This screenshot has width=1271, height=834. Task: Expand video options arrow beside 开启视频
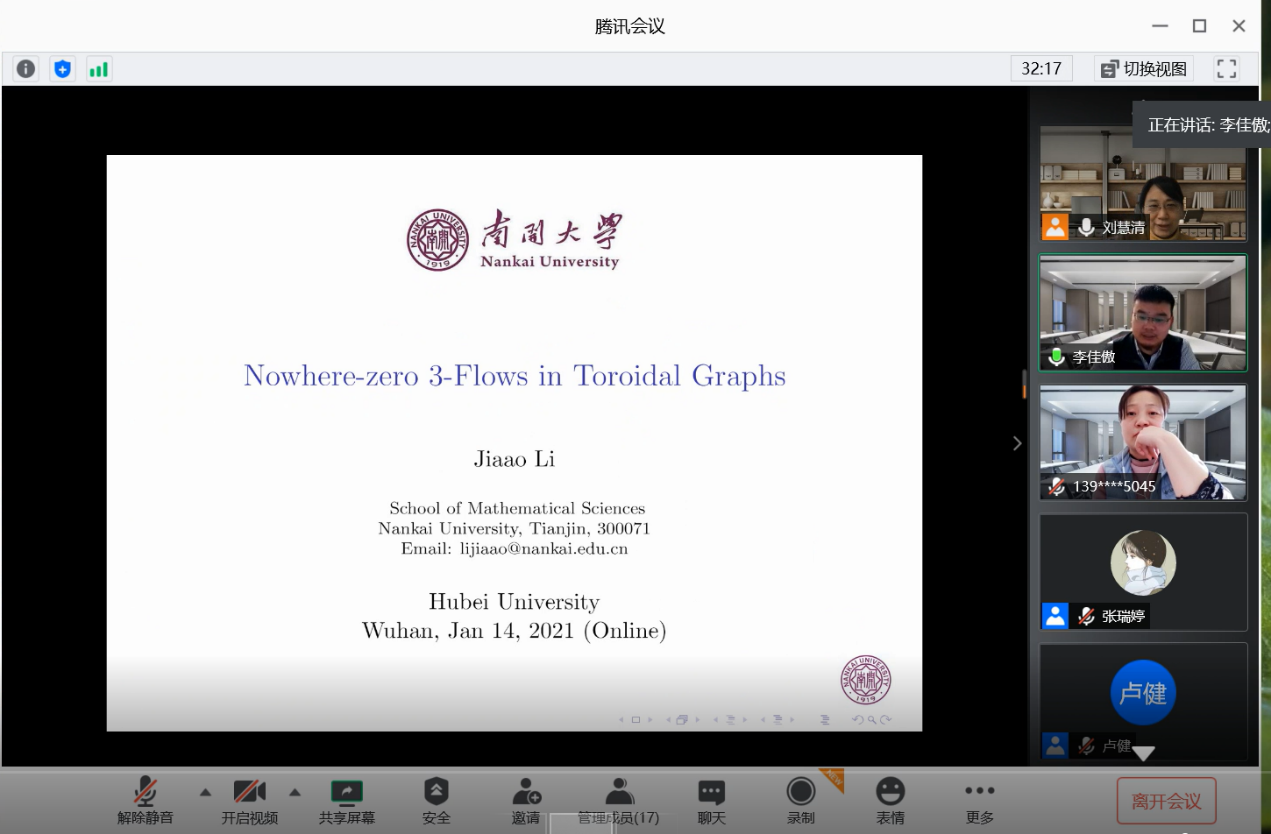pos(295,792)
